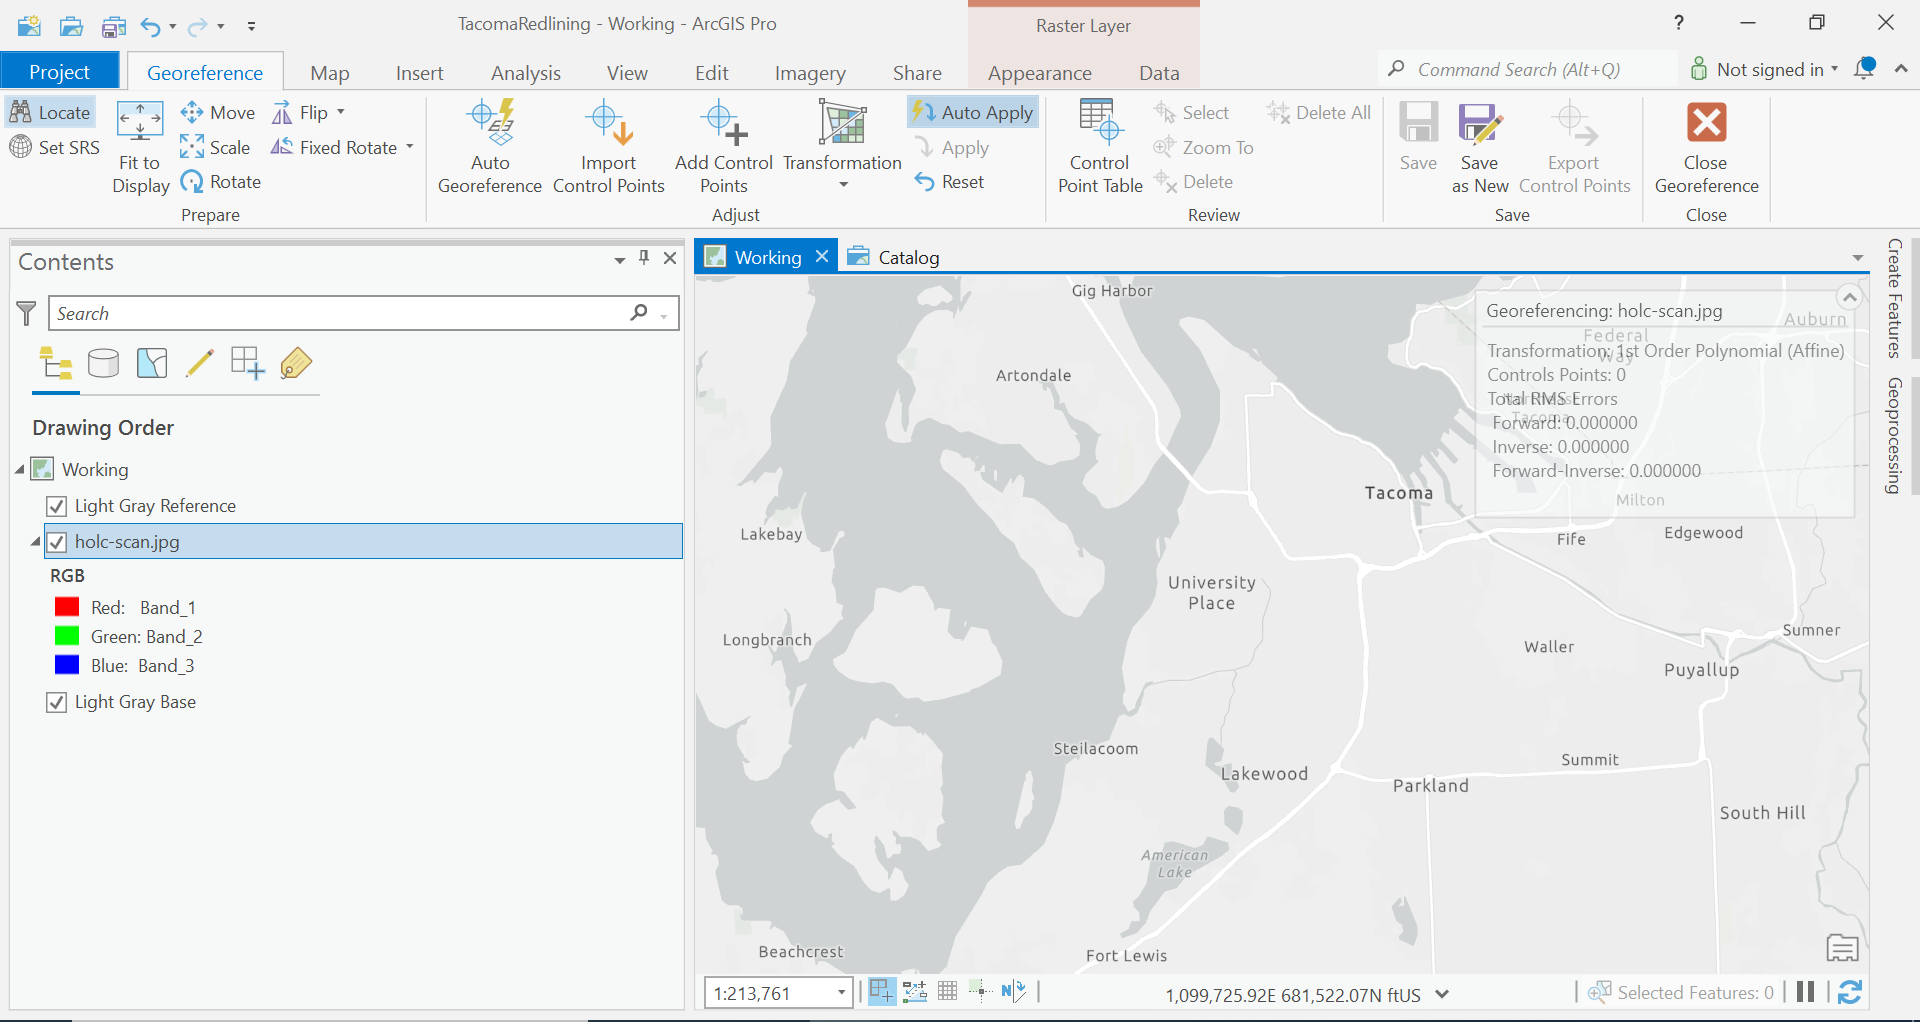Switch to the Analysis ribbon tab
The height and width of the screenshot is (1022, 1920).
526,73
